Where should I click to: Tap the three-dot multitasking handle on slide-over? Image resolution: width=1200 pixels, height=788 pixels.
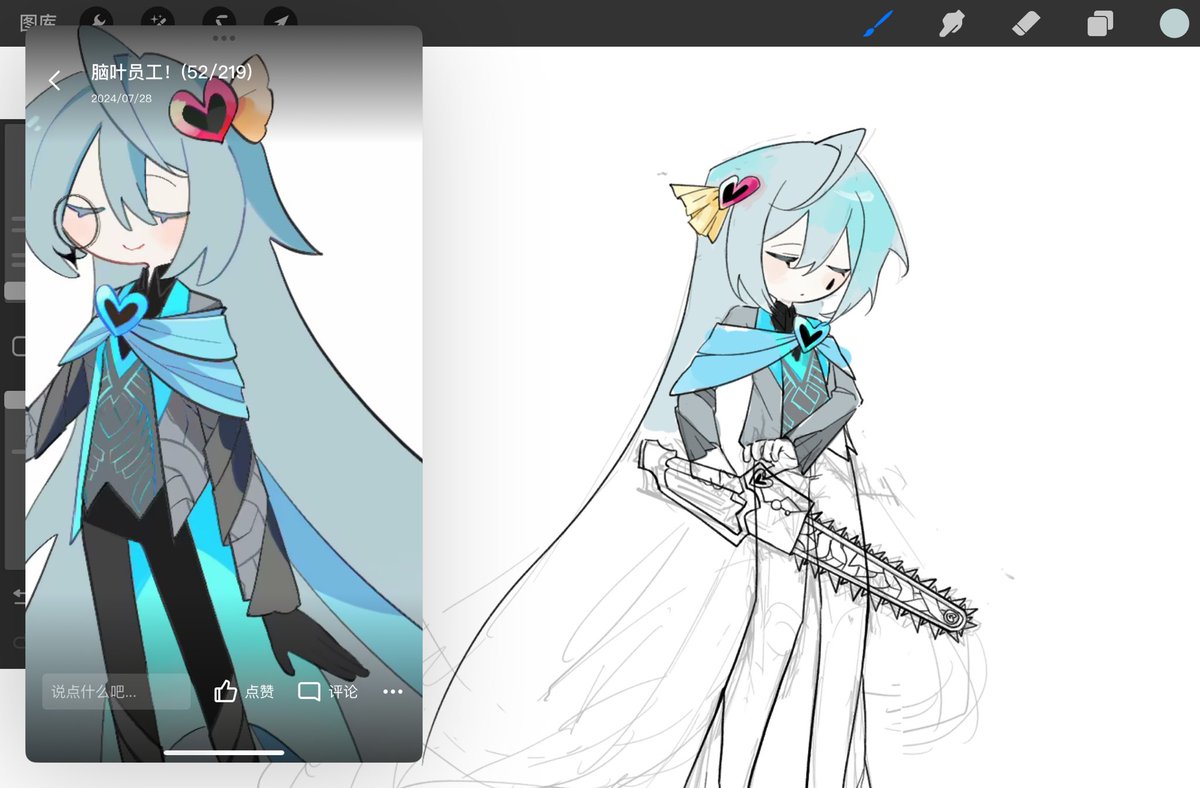(224, 38)
